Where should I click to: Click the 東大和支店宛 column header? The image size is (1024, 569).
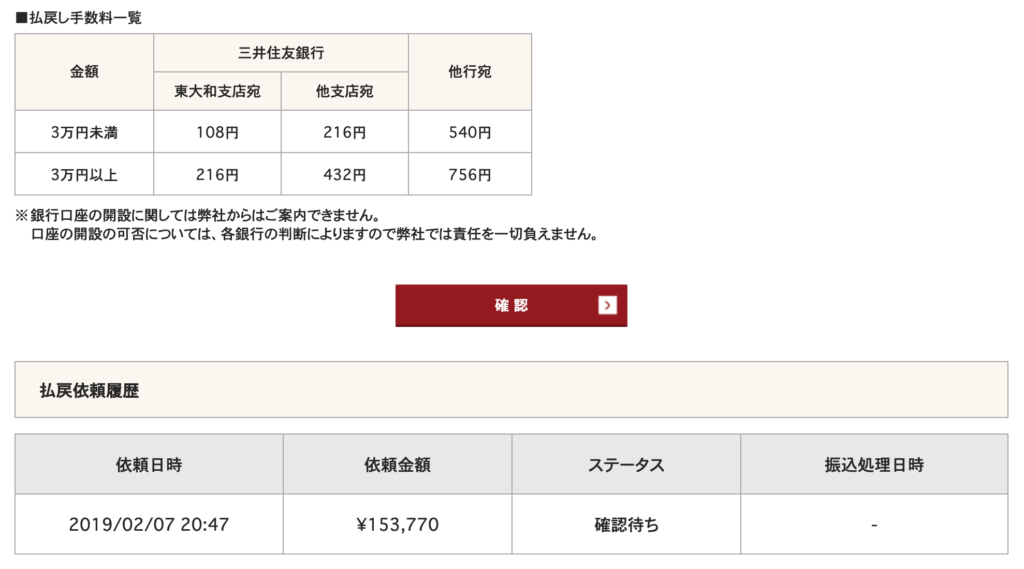217,91
